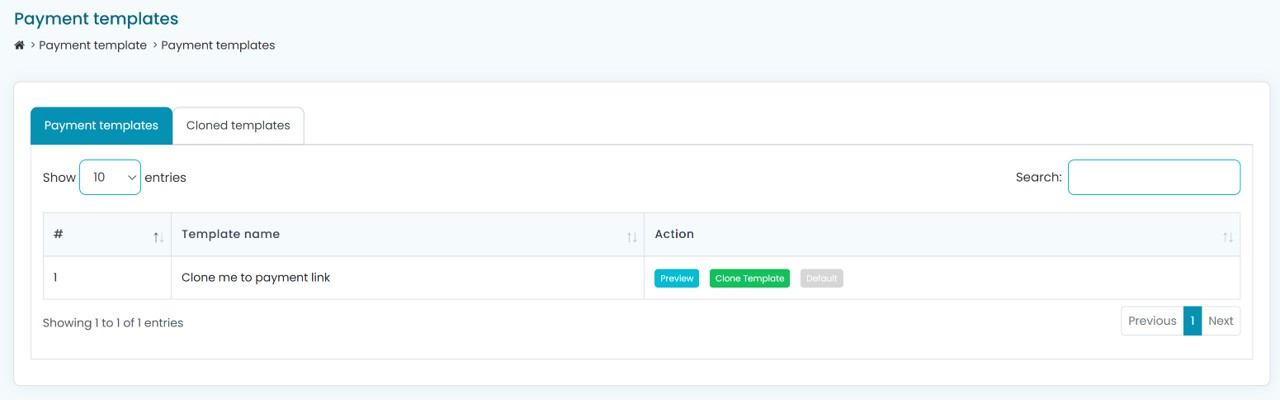
Task: Select page 1 in the pagination
Action: tap(1192, 321)
